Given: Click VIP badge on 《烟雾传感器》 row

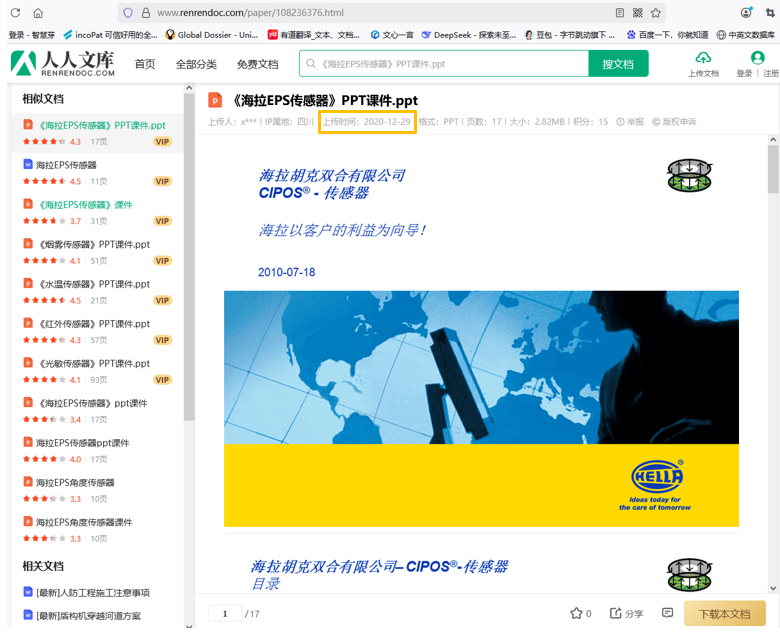Looking at the screenshot, I should (x=162, y=261).
